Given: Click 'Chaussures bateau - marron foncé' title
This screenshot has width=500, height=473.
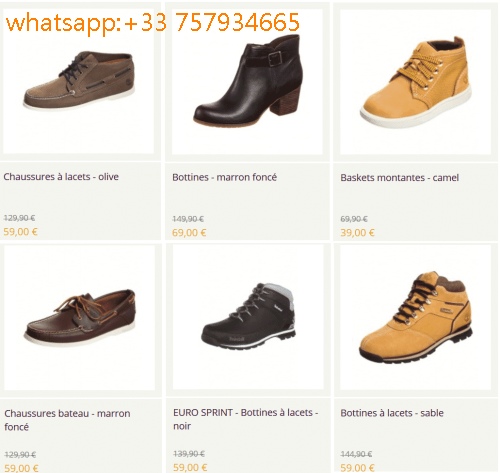Looking at the screenshot, I should pos(67,420).
